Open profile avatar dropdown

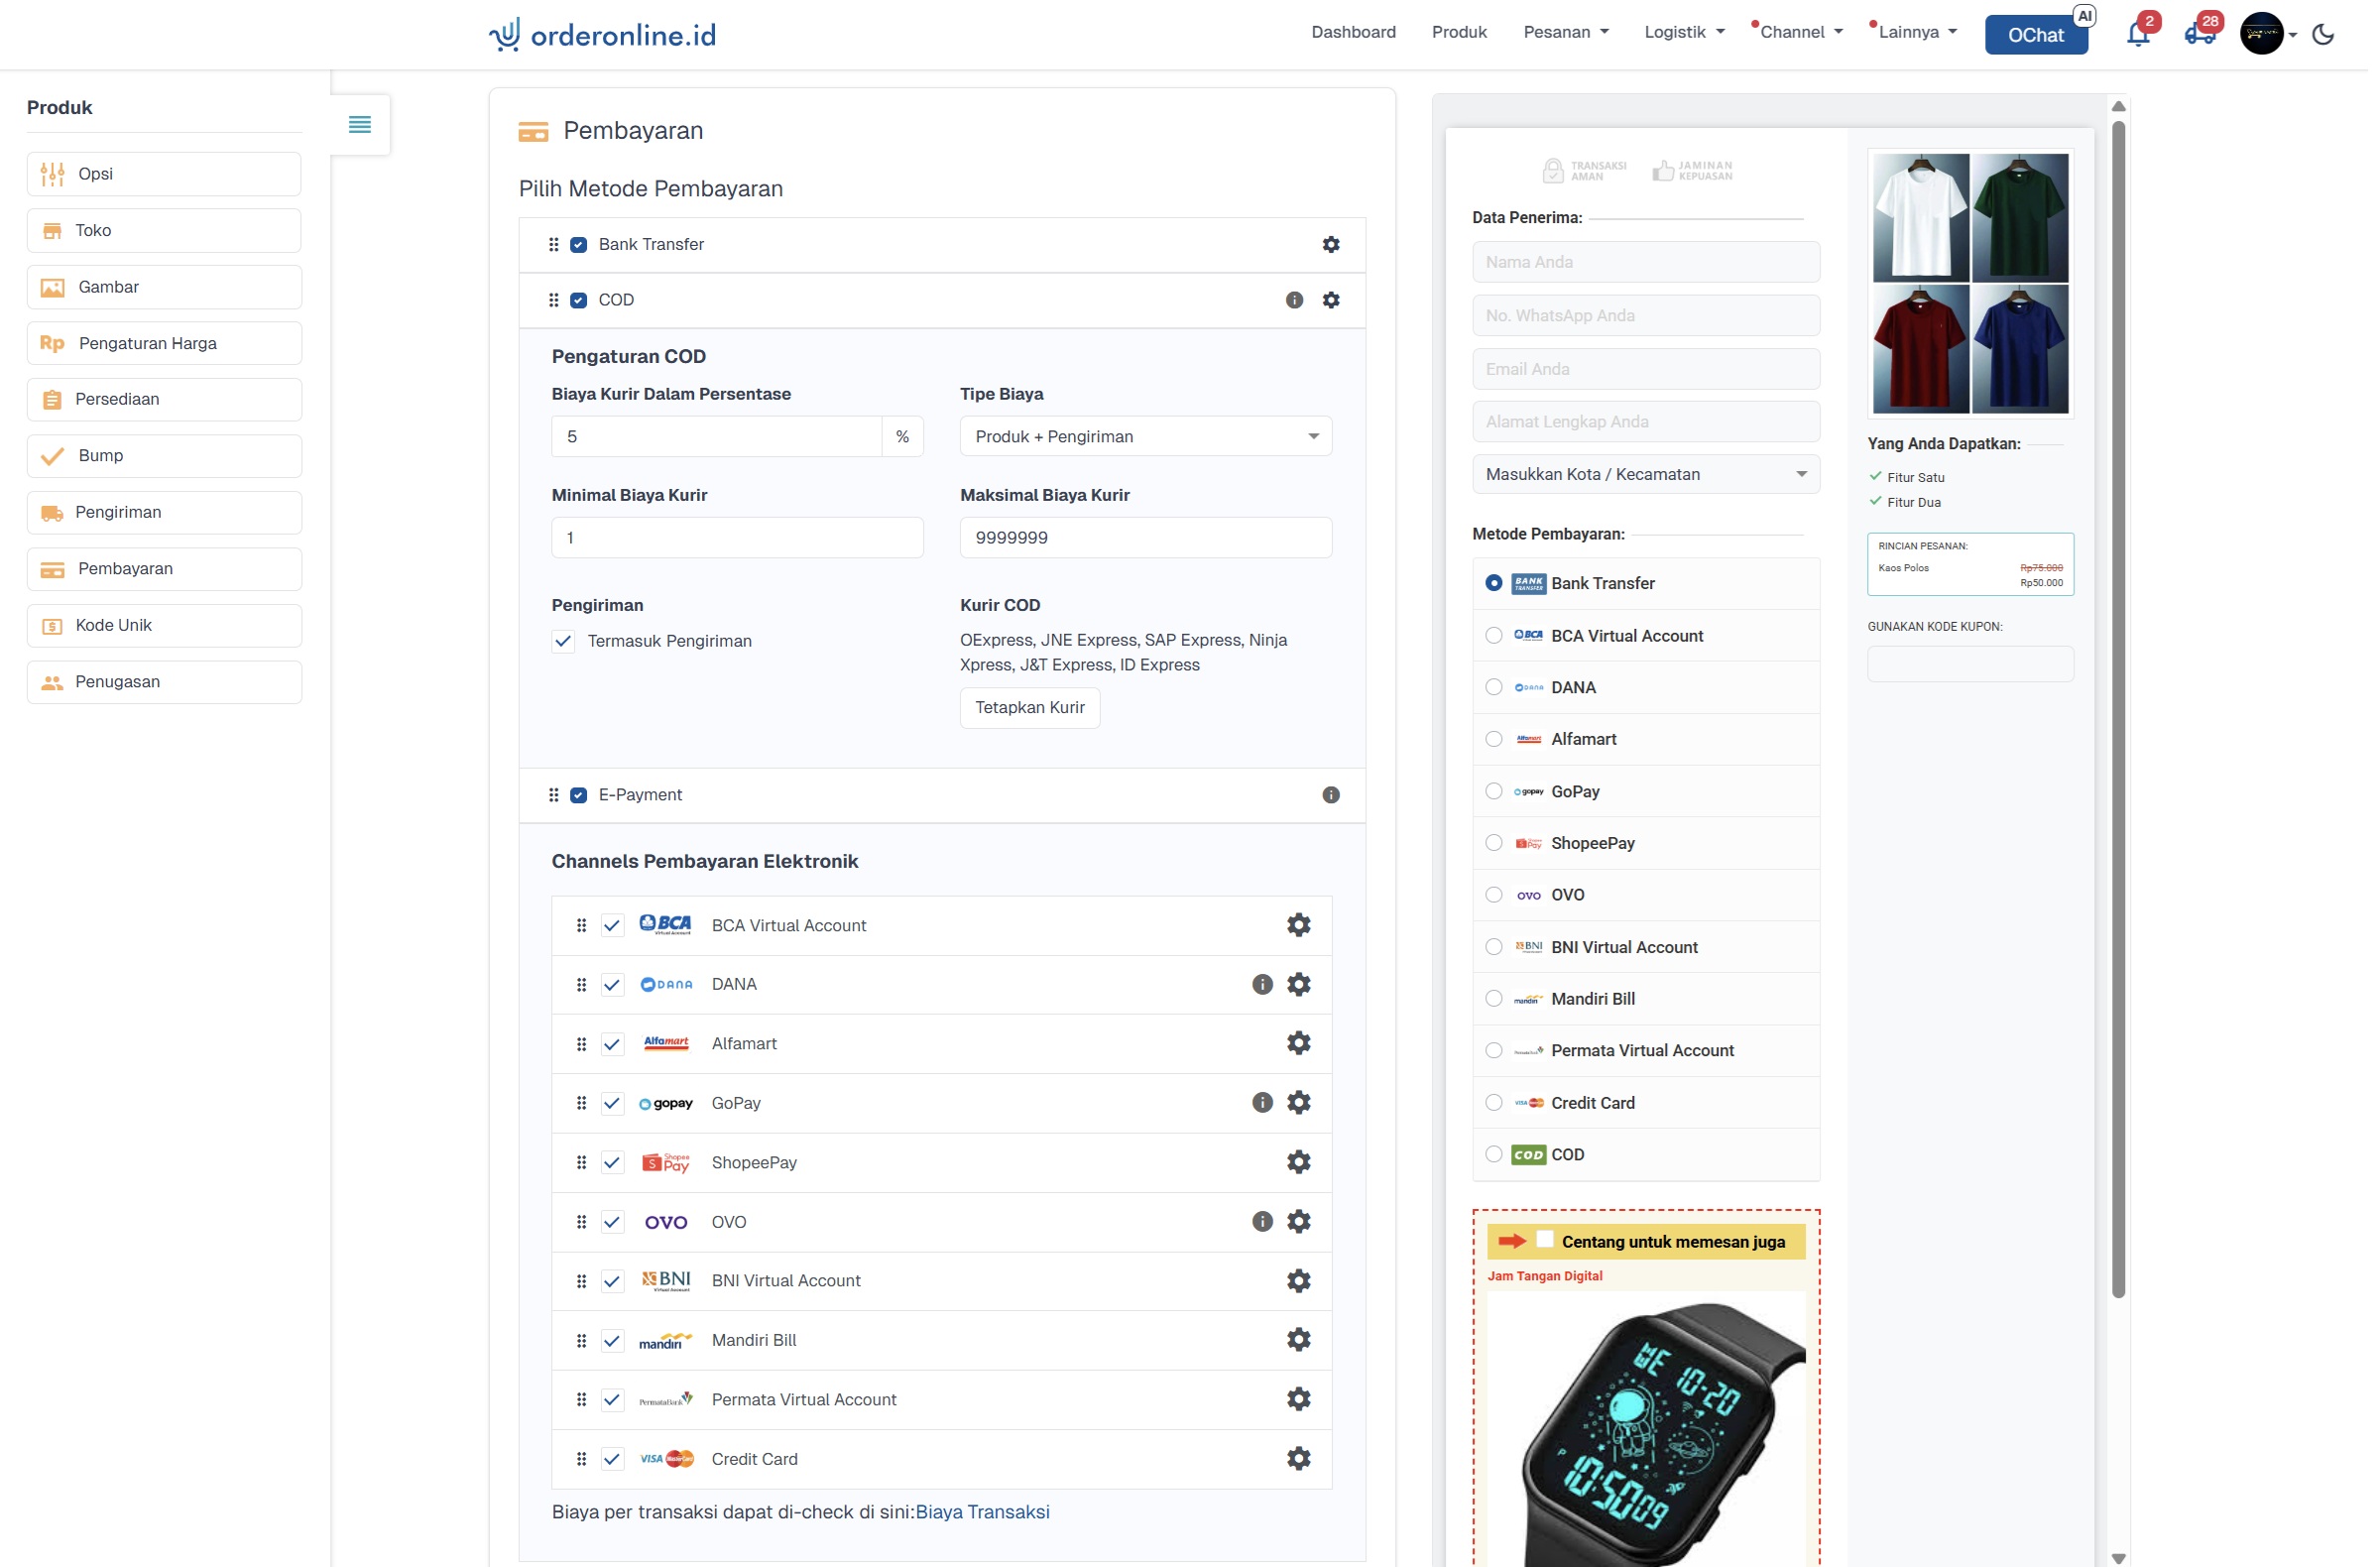tap(2281, 34)
